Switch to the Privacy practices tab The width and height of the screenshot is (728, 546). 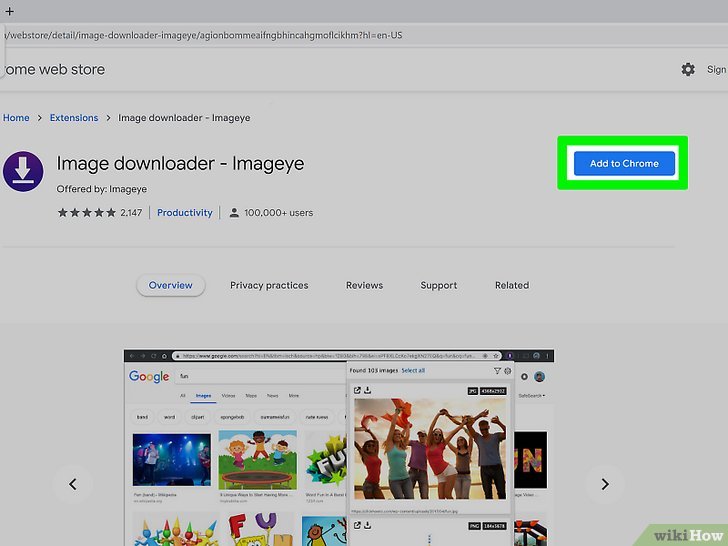[x=269, y=286]
